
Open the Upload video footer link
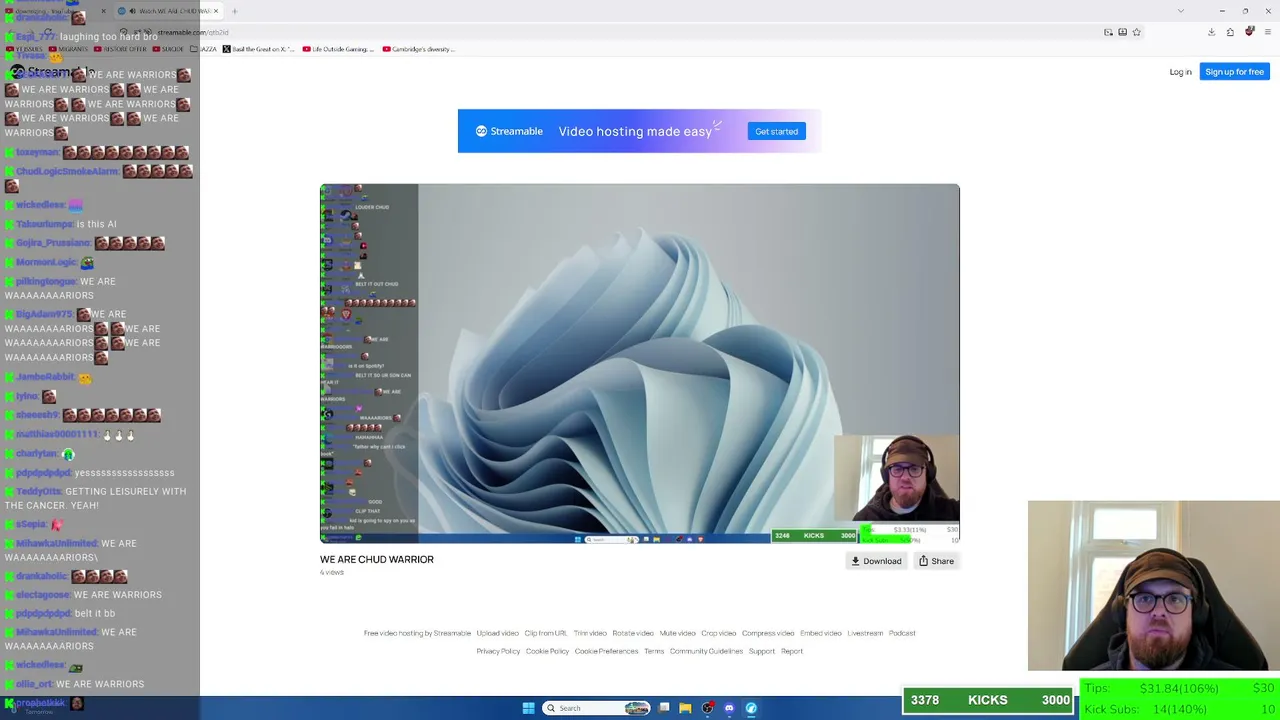tap(497, 633)
